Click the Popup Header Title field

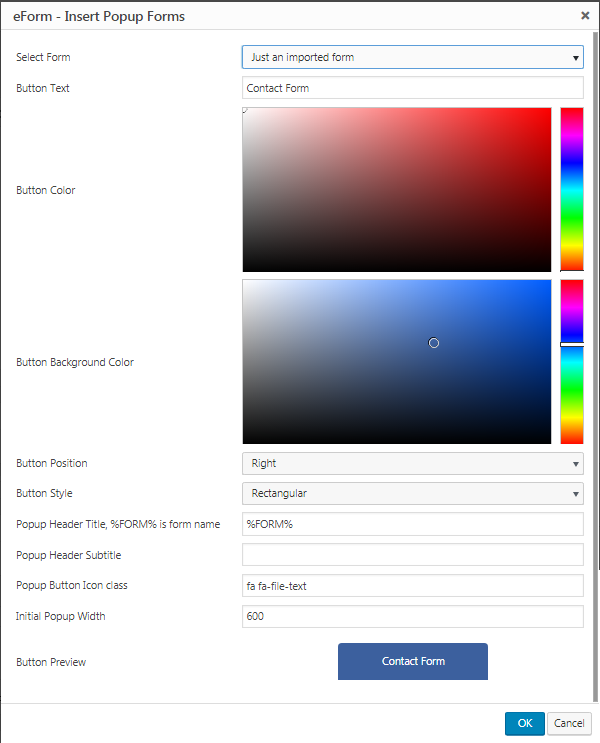412,524
